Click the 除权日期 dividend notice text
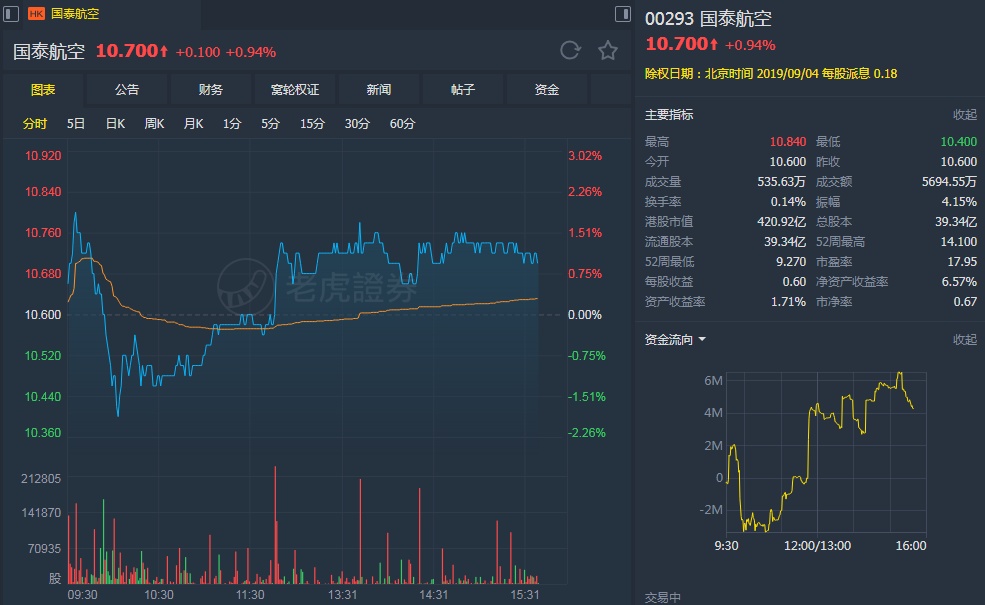The width and height of the screenshot is (985, 605). coord(770,74)
